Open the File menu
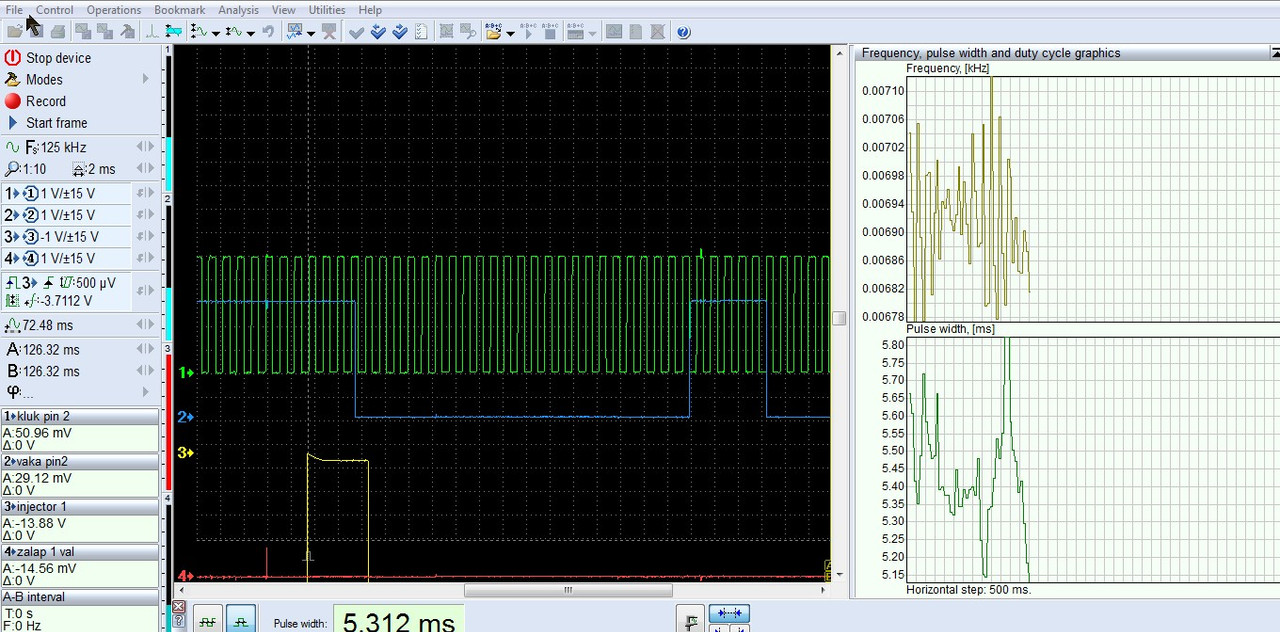Viewport: 1280px width, 632px height. pyautogui.click(x=14, y=10)
